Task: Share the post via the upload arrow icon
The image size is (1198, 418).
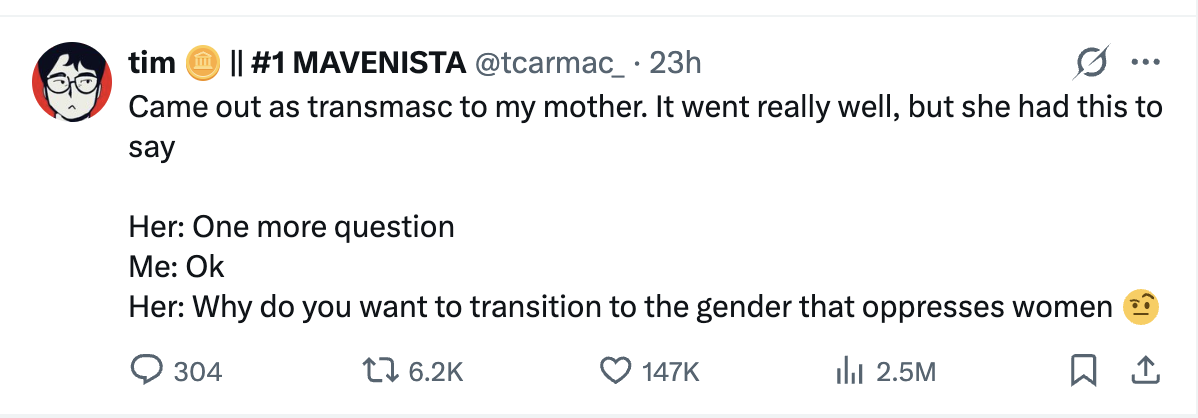Action: (x=1141, y=371)
